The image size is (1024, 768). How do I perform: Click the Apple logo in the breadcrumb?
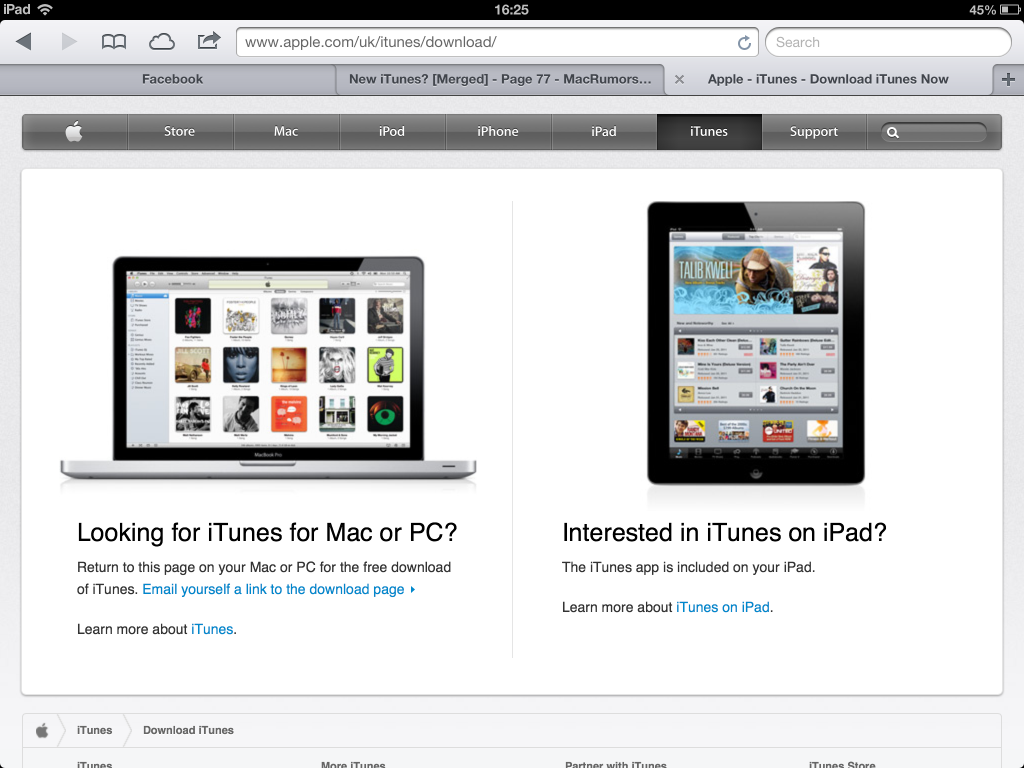coord(42,730)
